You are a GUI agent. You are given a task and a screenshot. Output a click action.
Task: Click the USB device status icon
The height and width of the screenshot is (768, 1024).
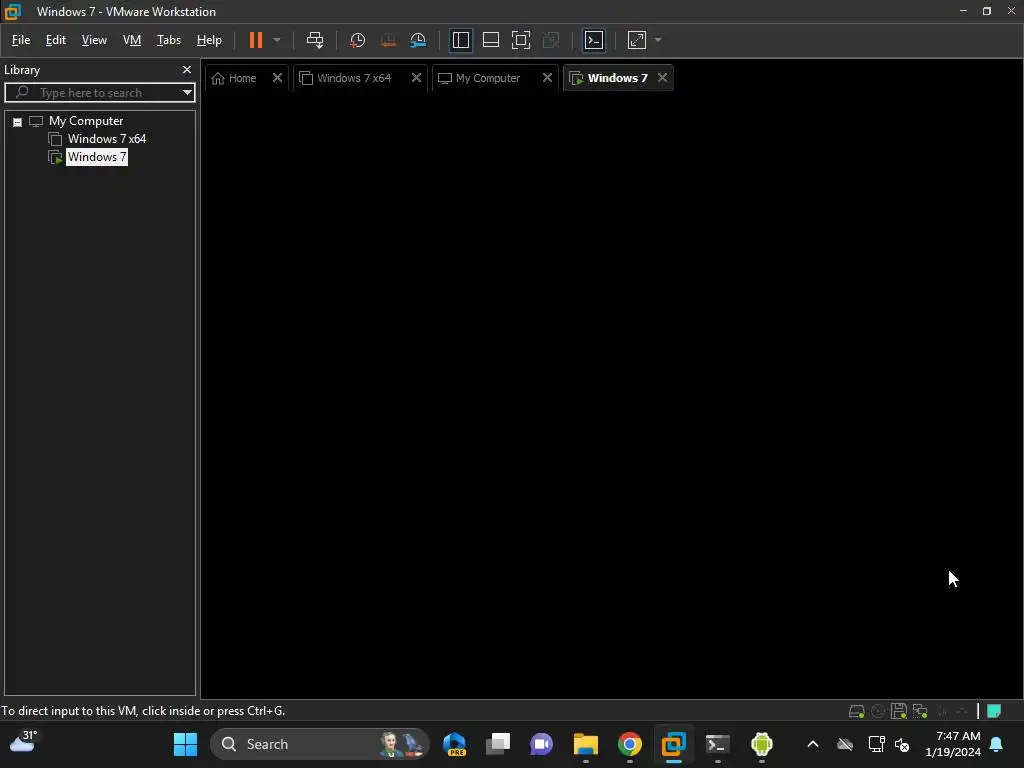pos(941,711)
